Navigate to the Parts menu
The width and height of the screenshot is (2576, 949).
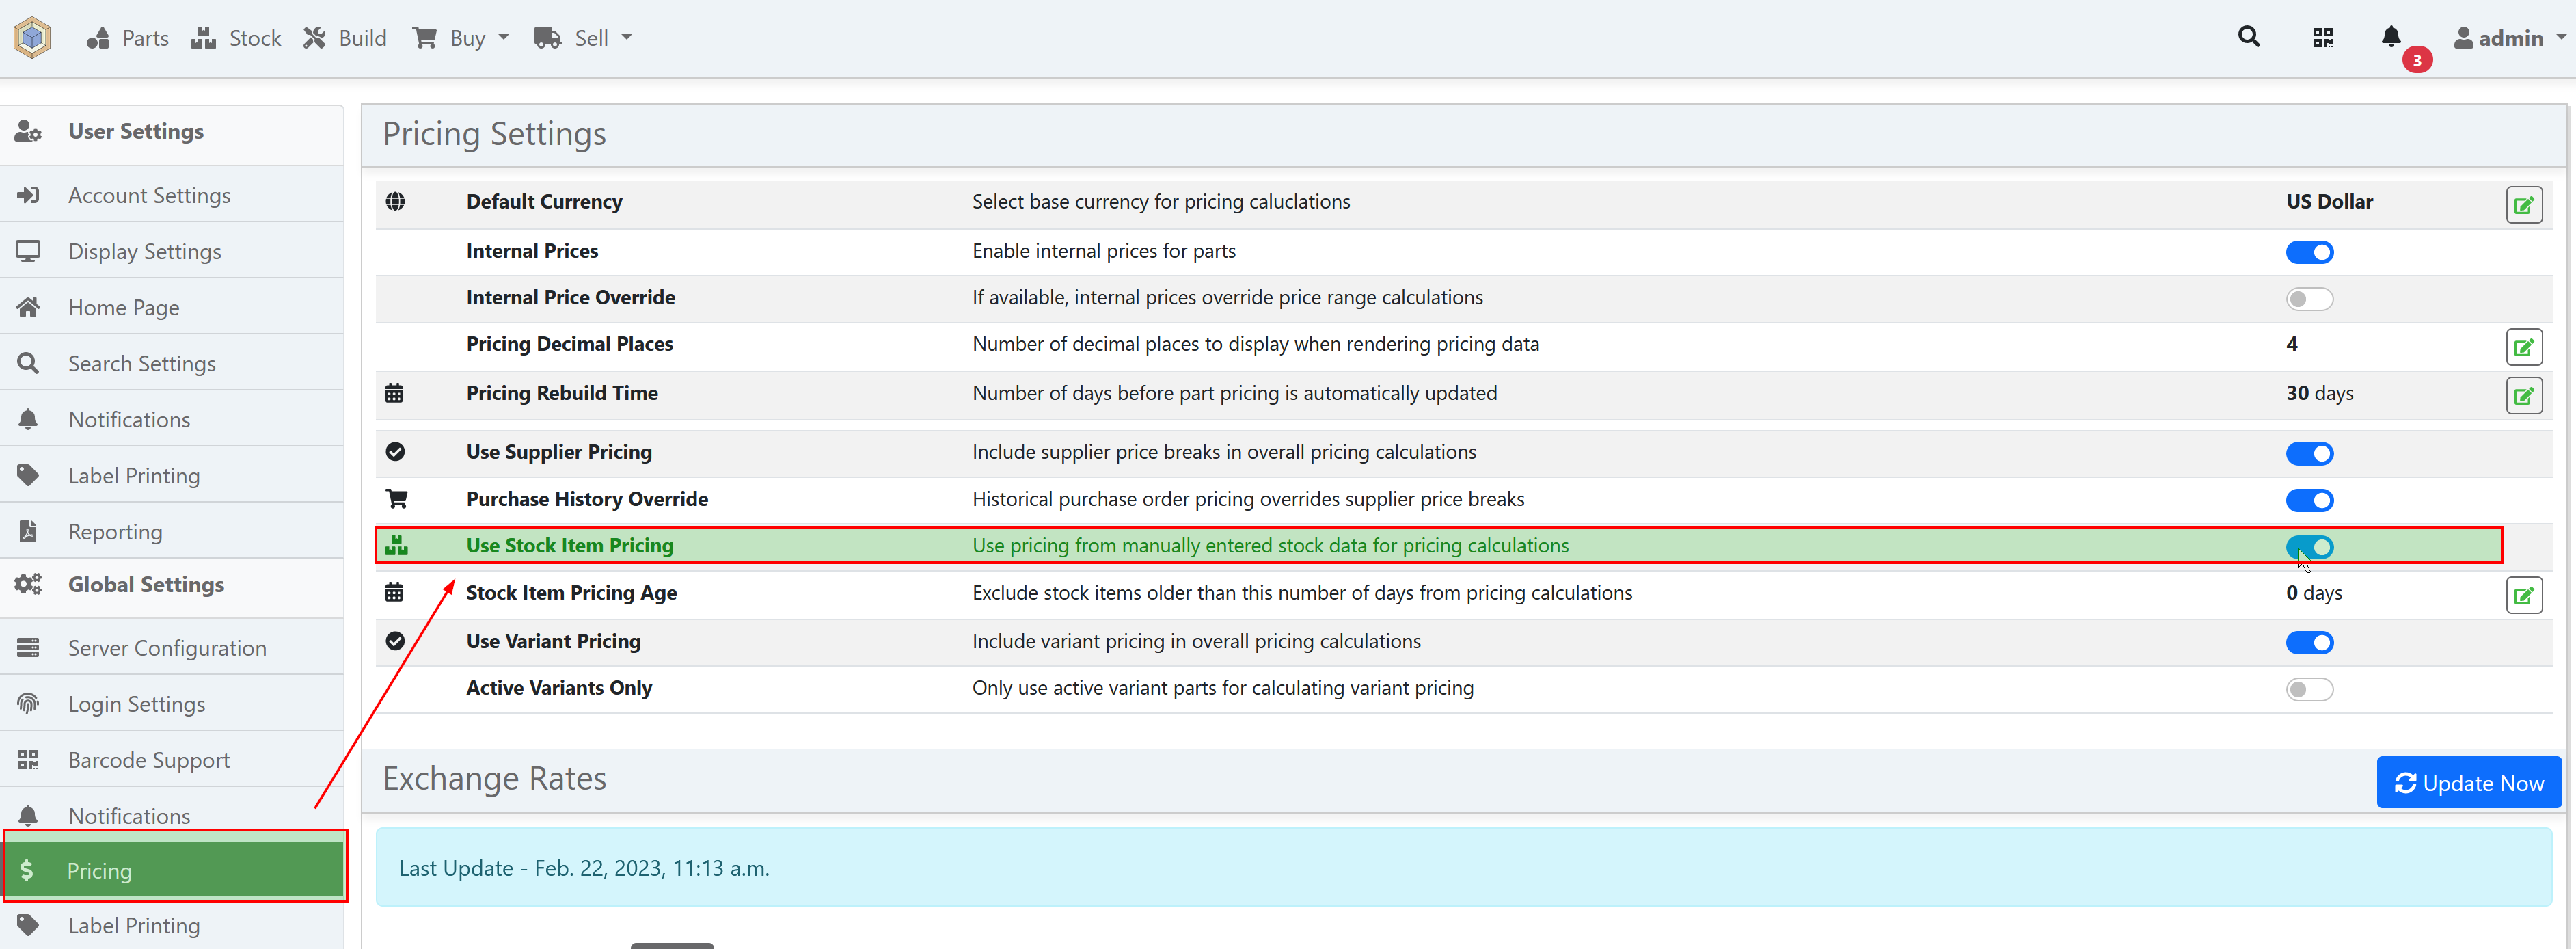[x=127, y=37]
